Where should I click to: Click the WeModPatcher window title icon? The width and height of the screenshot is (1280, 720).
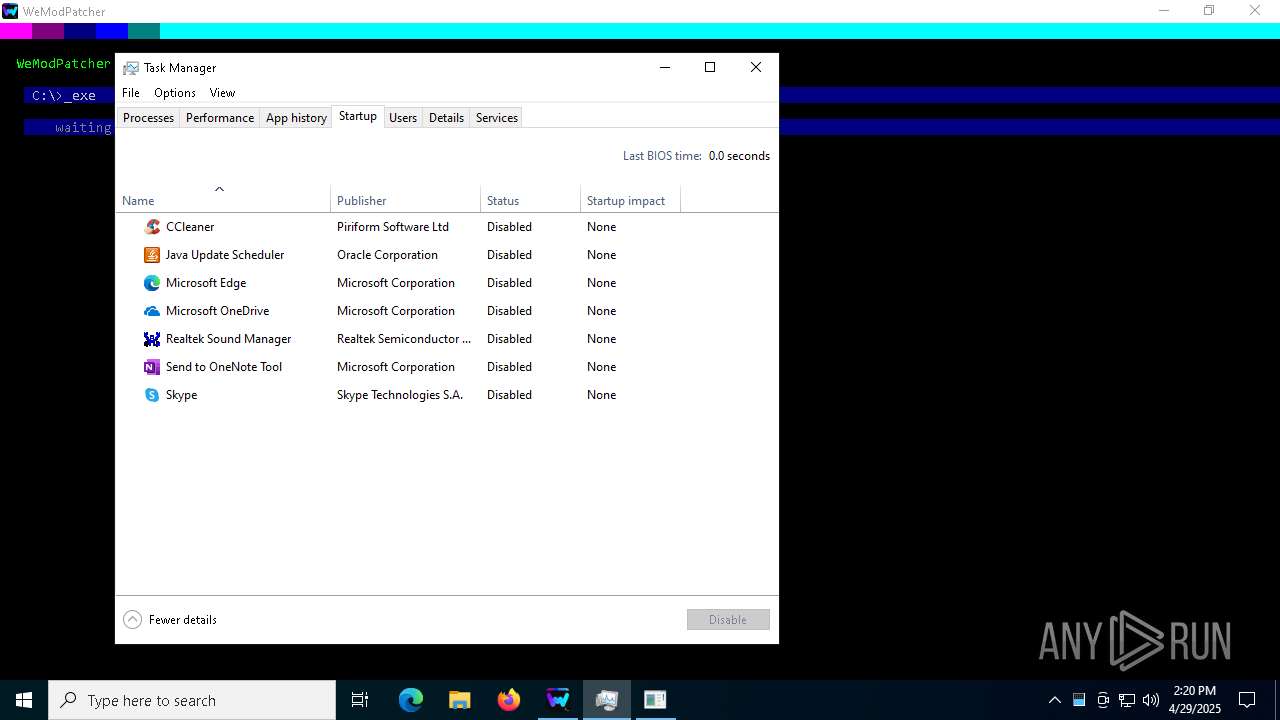point(10,11)
